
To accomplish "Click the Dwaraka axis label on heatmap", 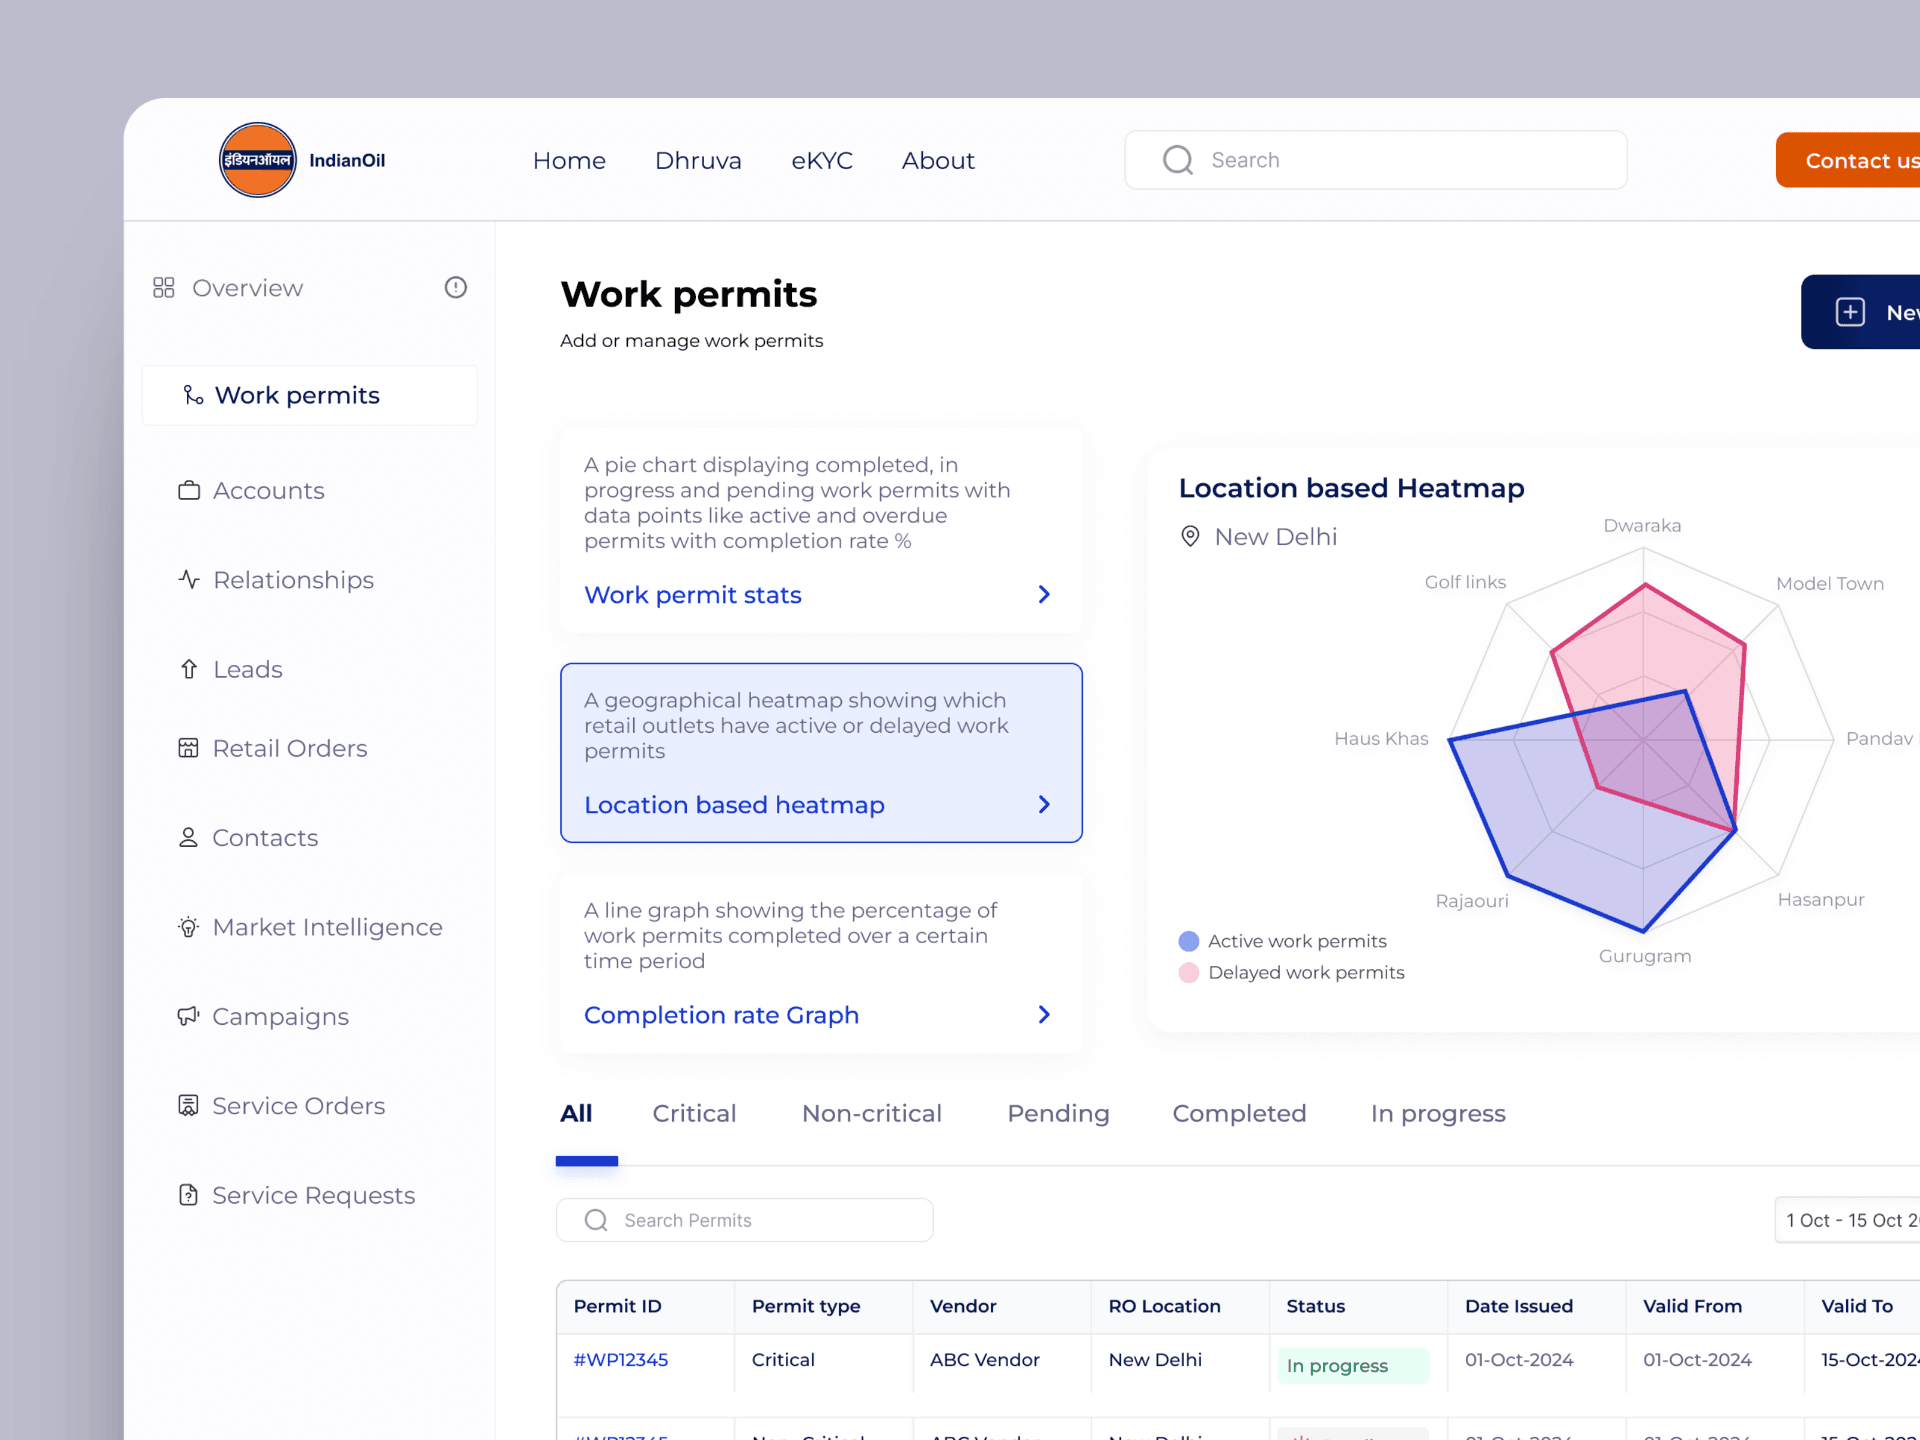I will click(x=1642, y=526).
